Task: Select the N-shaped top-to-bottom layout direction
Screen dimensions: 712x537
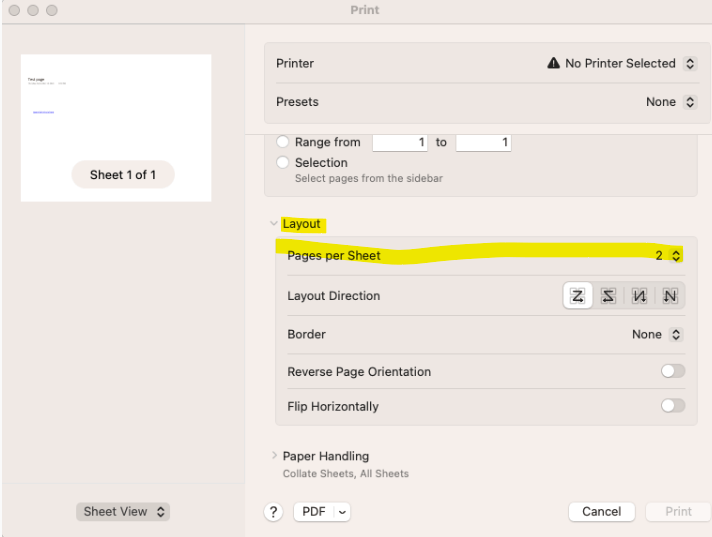Action: [670, 296]
